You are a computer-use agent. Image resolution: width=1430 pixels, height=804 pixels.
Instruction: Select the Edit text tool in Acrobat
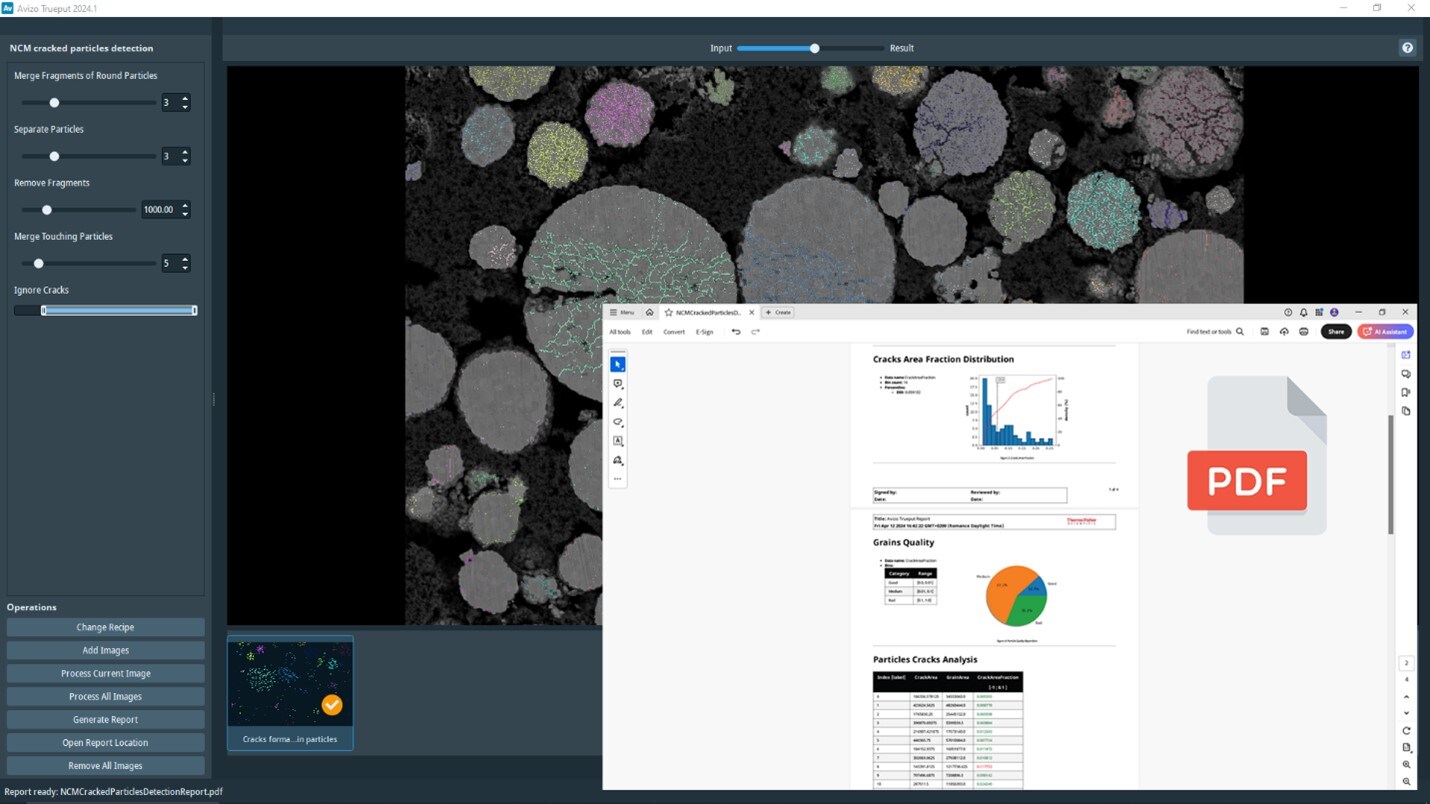618,440
